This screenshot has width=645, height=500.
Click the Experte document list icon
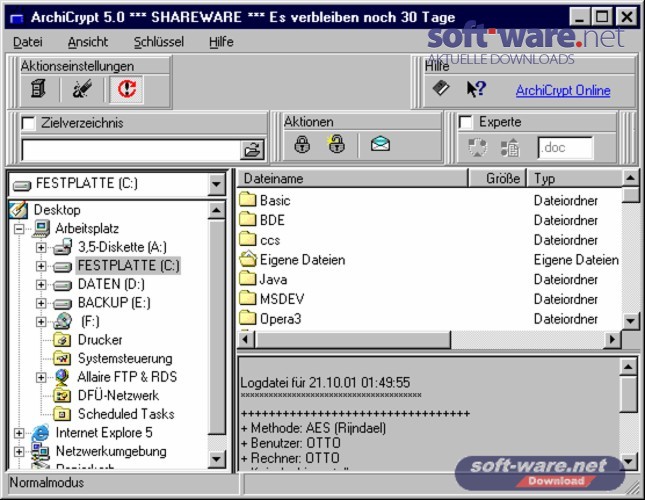tap(510, 148)
